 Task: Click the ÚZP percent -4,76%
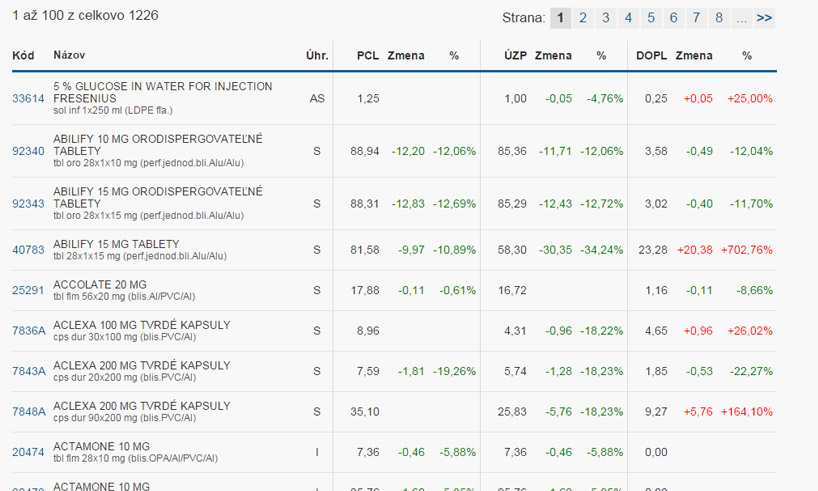(x=605, y=99)
